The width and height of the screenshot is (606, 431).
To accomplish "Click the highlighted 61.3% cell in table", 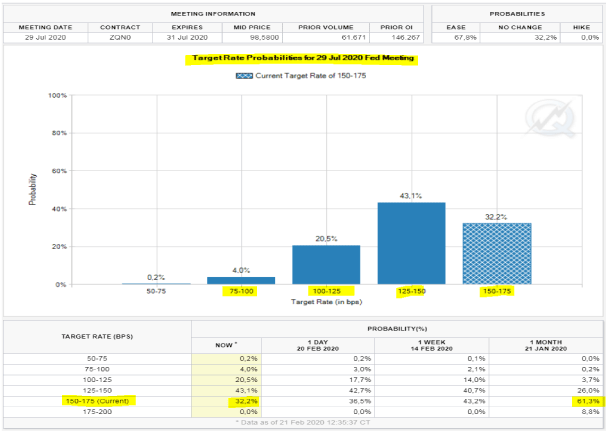I will (583, 400).
